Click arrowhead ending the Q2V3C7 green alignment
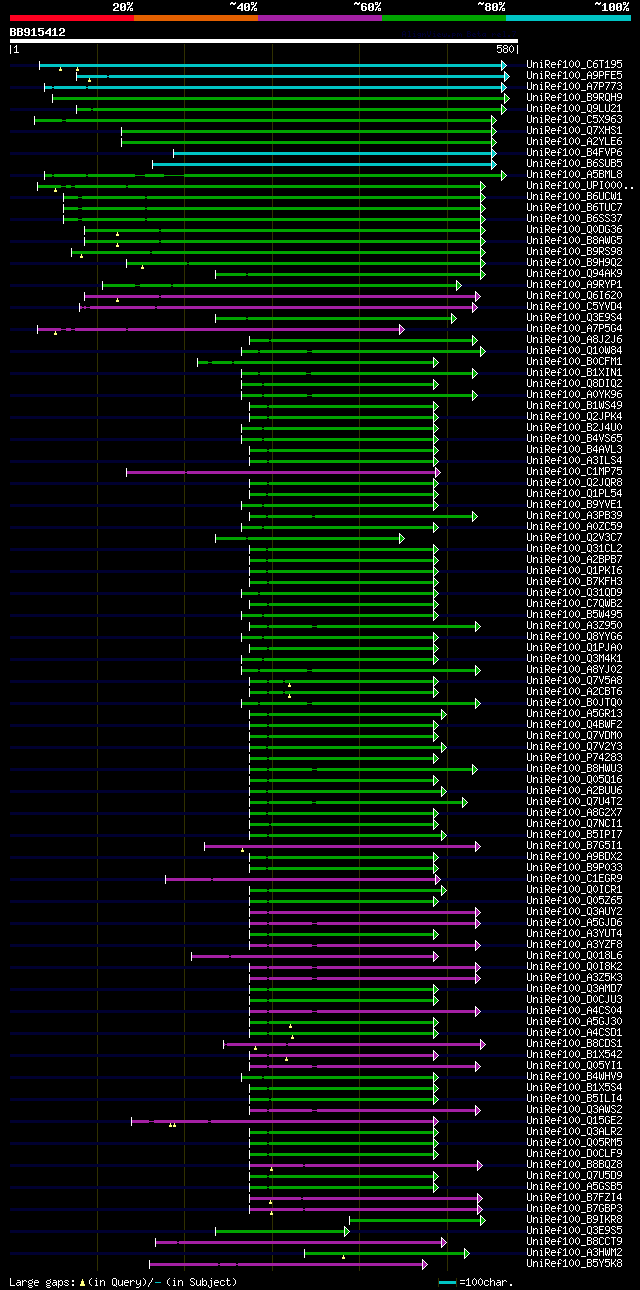 401,537
